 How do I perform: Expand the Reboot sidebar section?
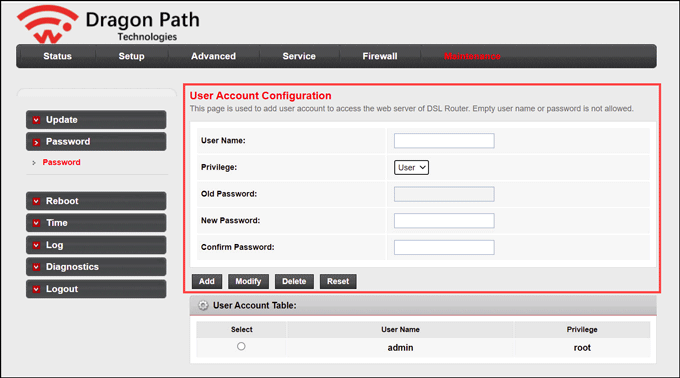[x=96, y=201]
